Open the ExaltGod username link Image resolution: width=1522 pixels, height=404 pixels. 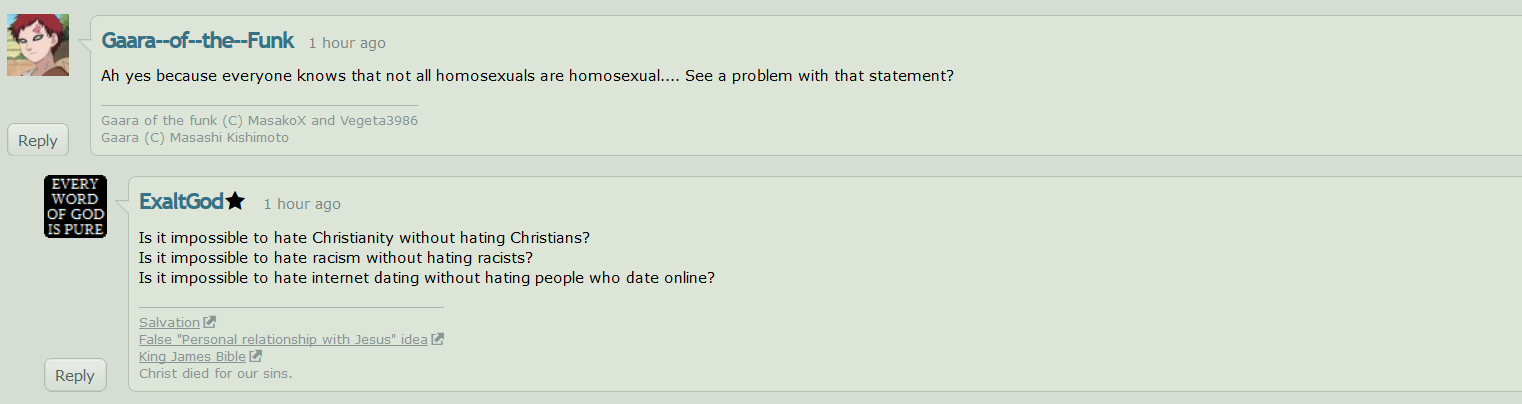pos(181,202)
